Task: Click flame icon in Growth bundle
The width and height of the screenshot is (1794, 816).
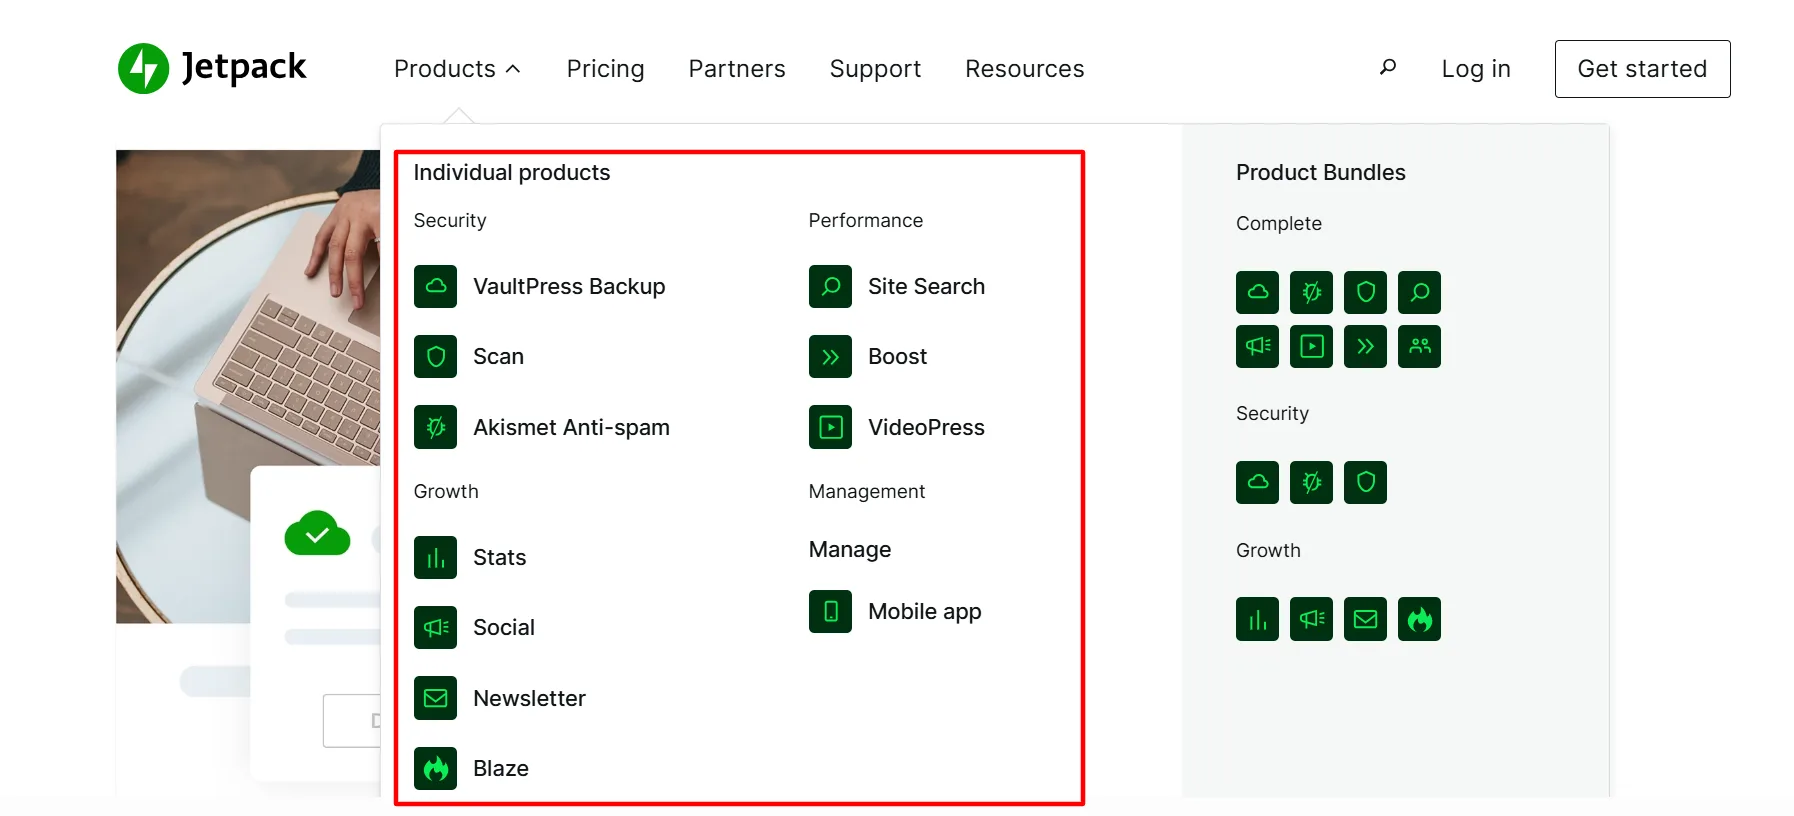Action: pyautogui.click(x=1420, y=619)
